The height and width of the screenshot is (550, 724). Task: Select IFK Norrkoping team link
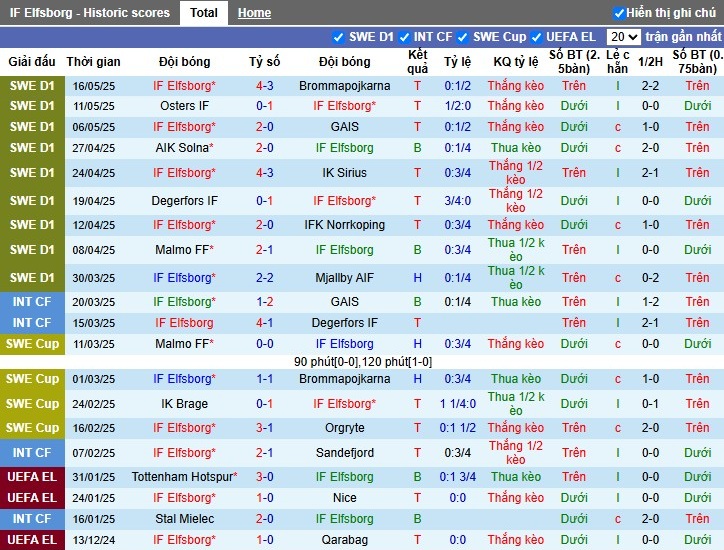[x=344, y=225]
